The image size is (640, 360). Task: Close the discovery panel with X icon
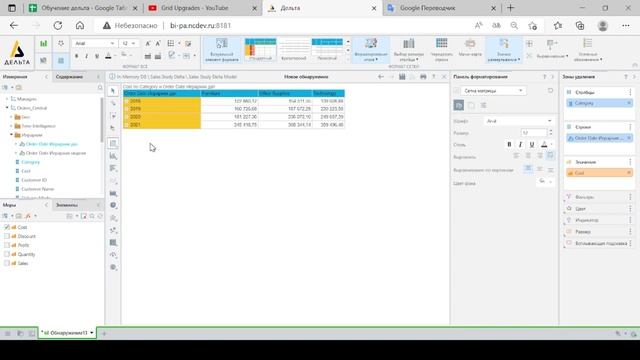[444, 77]
